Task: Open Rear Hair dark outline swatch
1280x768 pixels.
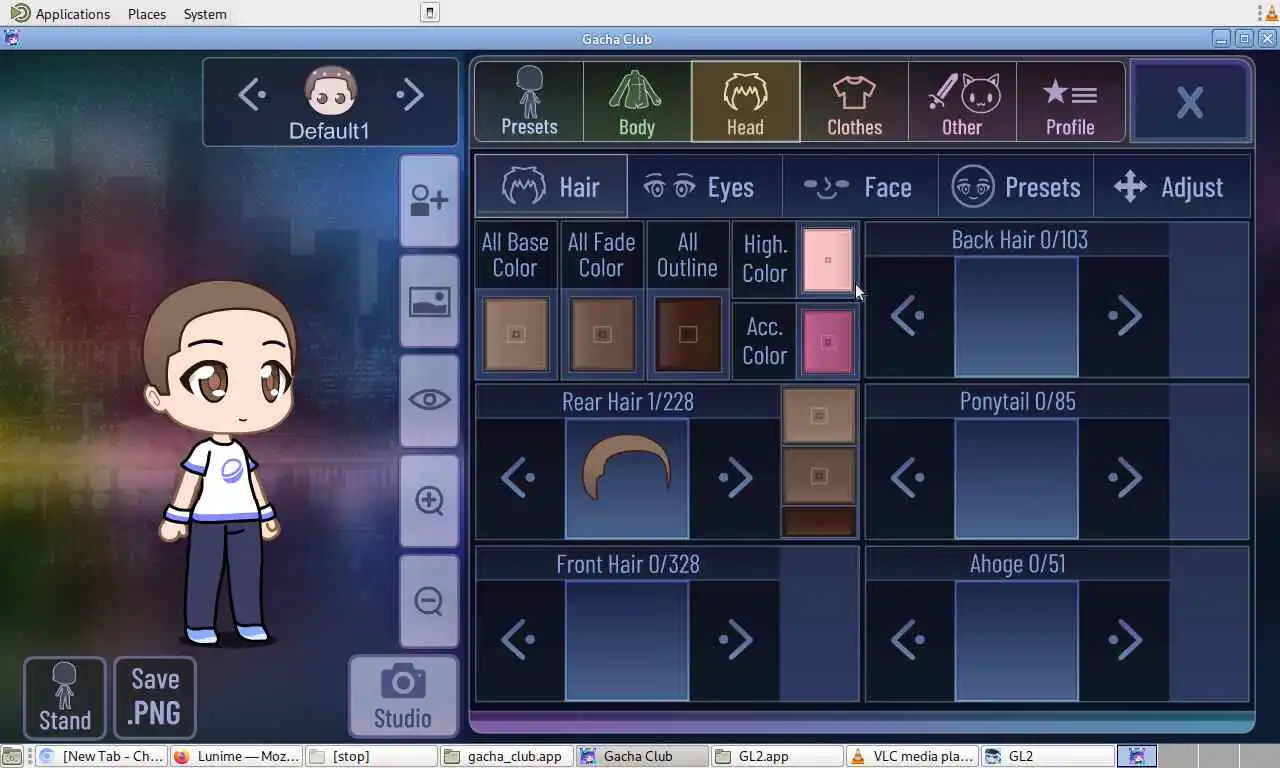Action: [x=819, y=521]
